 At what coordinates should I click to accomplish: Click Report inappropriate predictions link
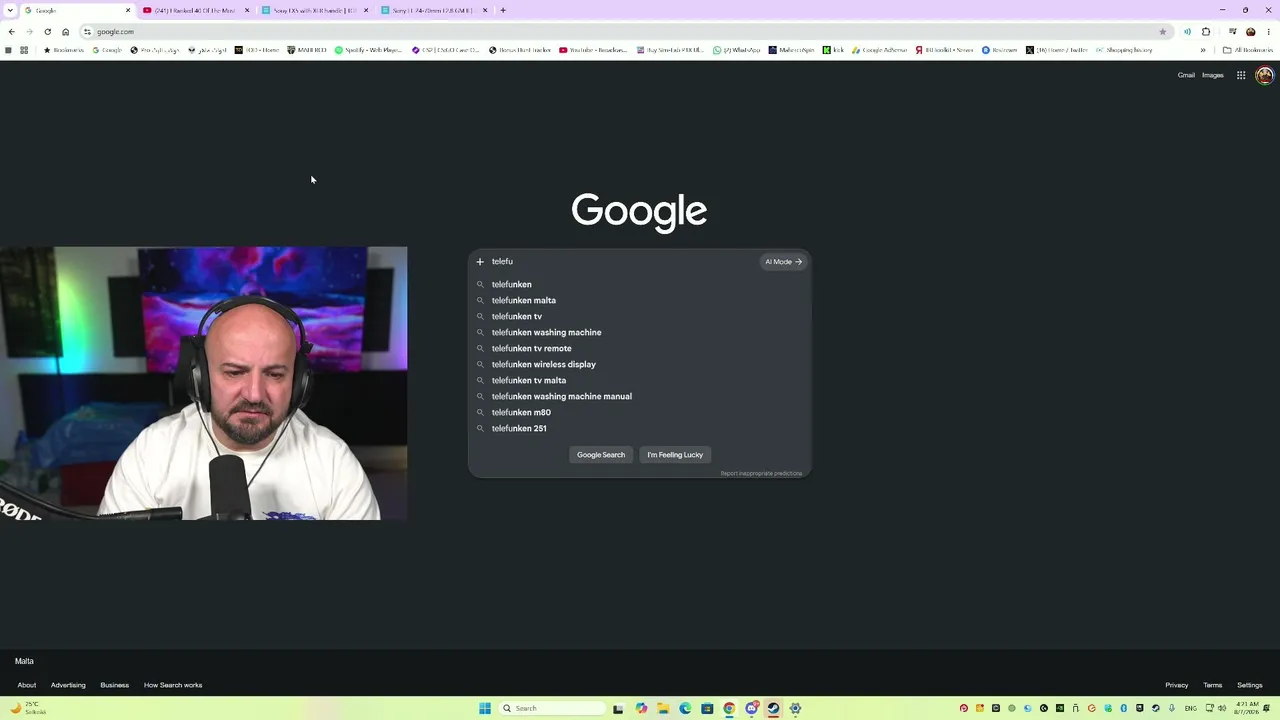pos(761,473)
